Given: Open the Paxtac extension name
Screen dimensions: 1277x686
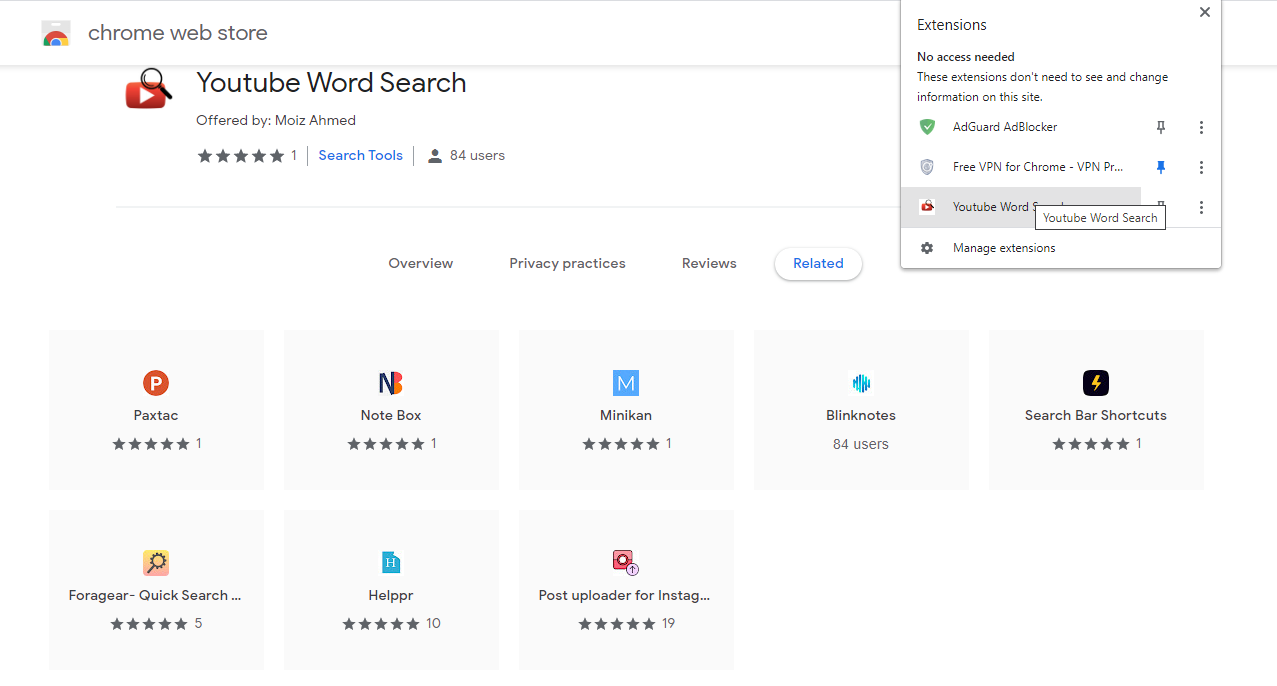Looking at the screenshot, I should pyautogui.click(x=156, y=415).
